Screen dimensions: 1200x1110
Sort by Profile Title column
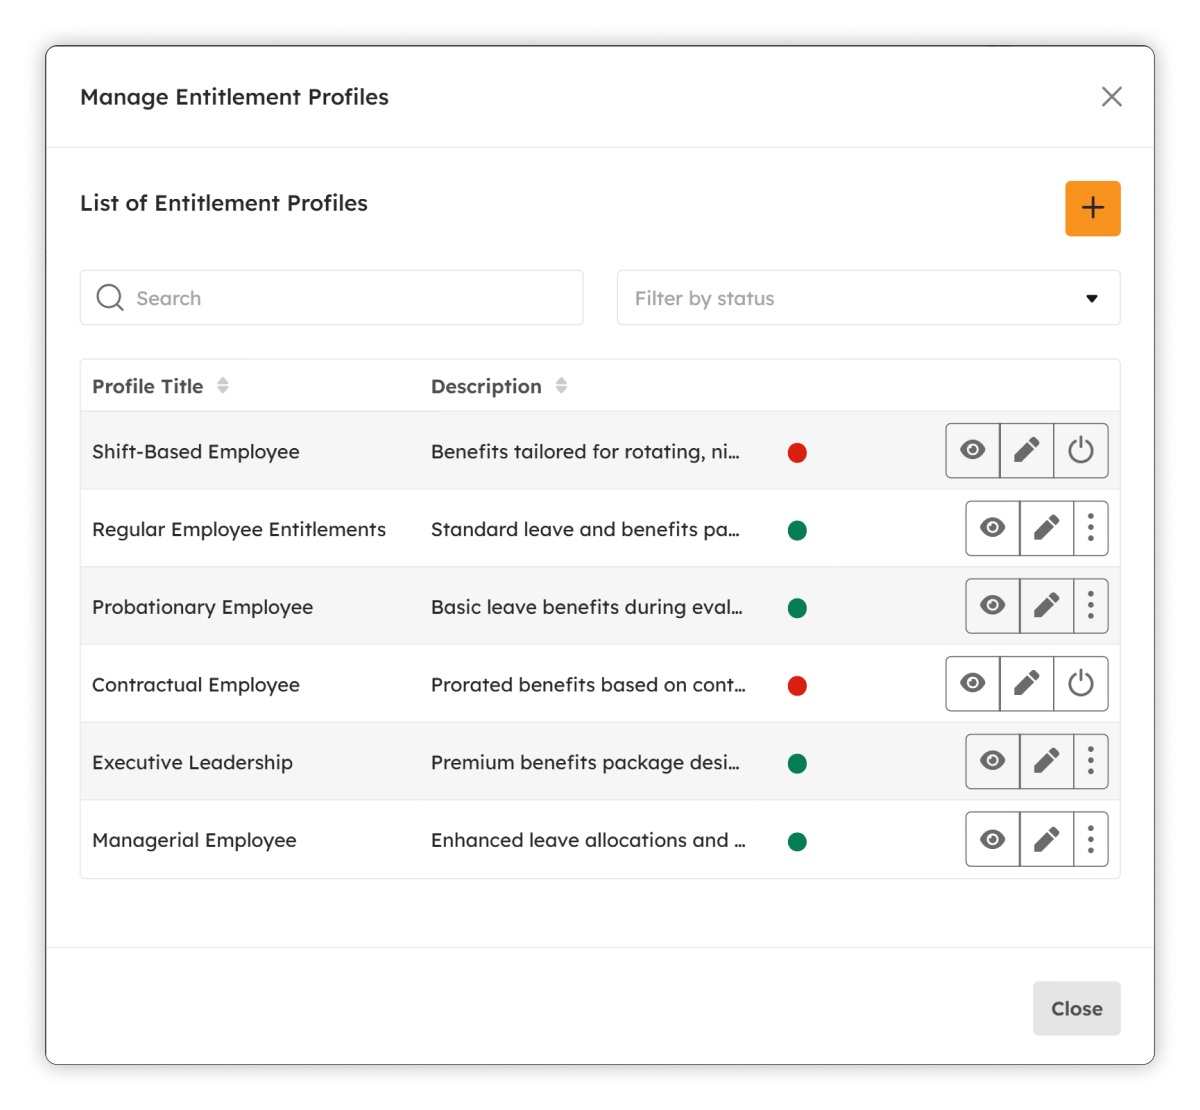[223, 386]
